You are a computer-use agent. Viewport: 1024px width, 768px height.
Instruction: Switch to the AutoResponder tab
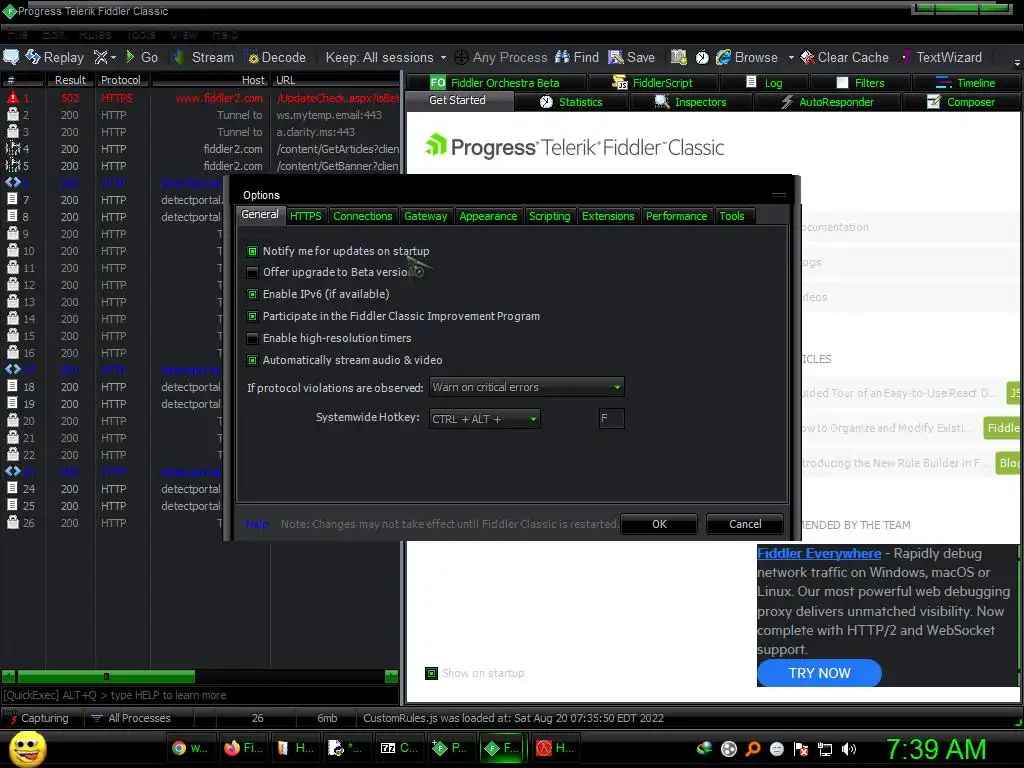point(827,102)
